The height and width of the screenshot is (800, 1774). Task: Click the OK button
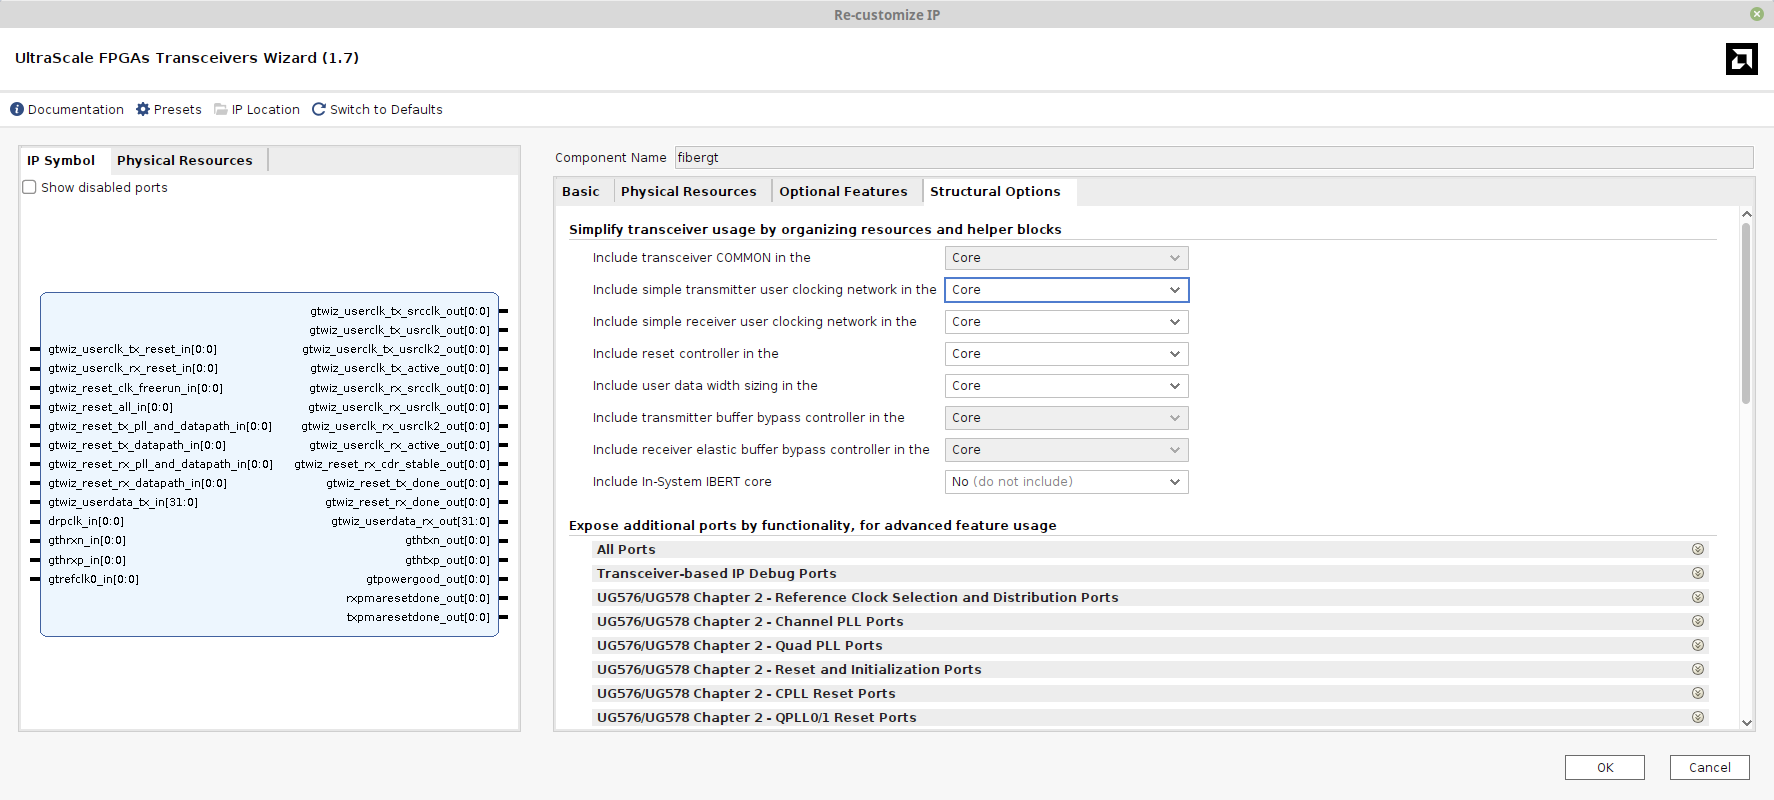[1604, 767]
